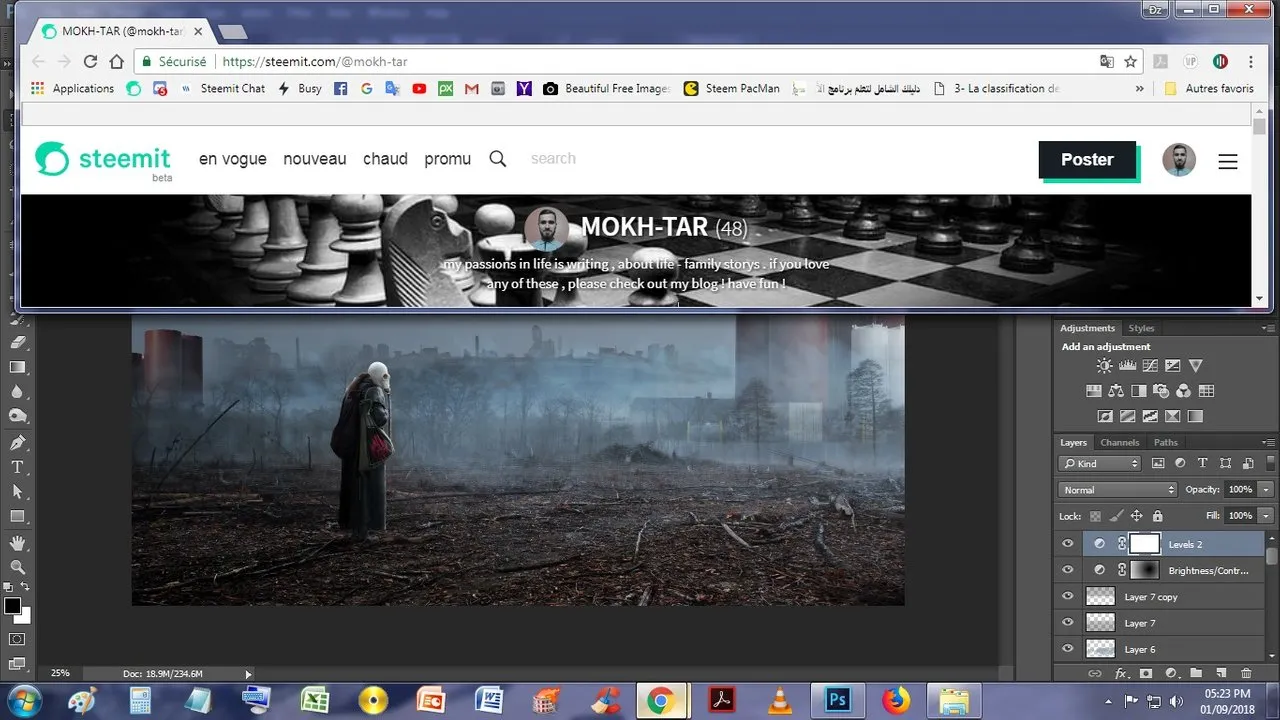Image resolution: width=1280 pixels, height=720 pixels.
Task: Open the status bar info arrow next to Doc size
Action: click(x=249, y=674)
